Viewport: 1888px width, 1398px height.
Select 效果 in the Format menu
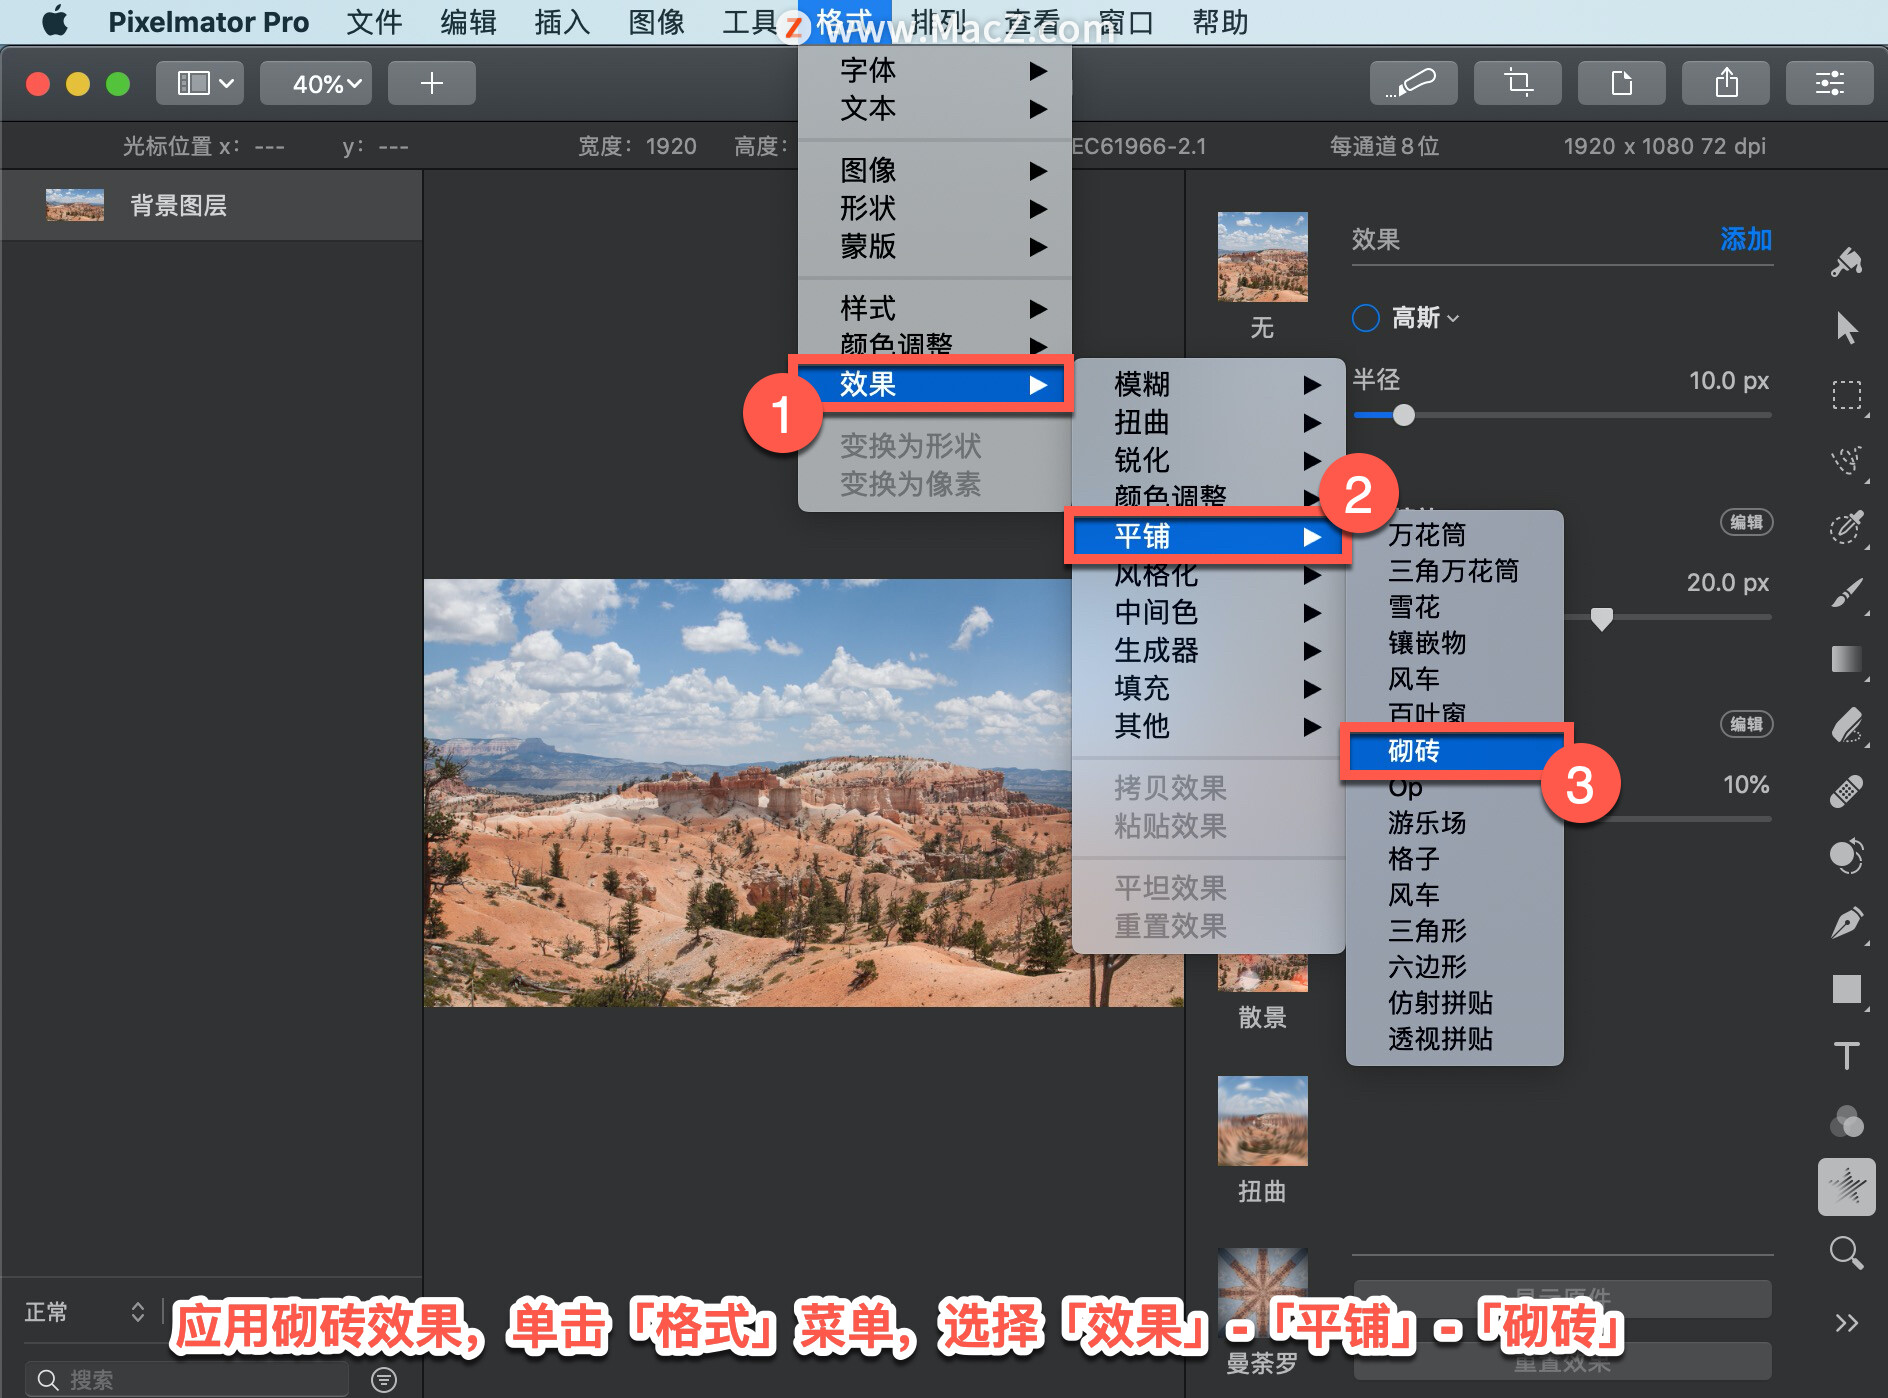pos(936,384)
